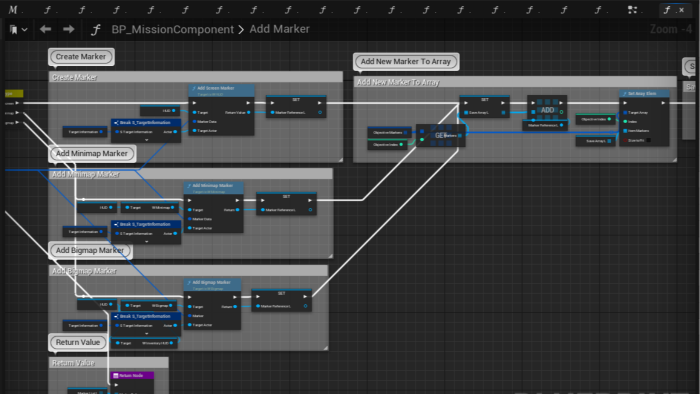This screenshot has height=394, width=700.
Task: Expand Break S_TargetInformation in Add Bigmap Marker group
Action: coord(146,333)
